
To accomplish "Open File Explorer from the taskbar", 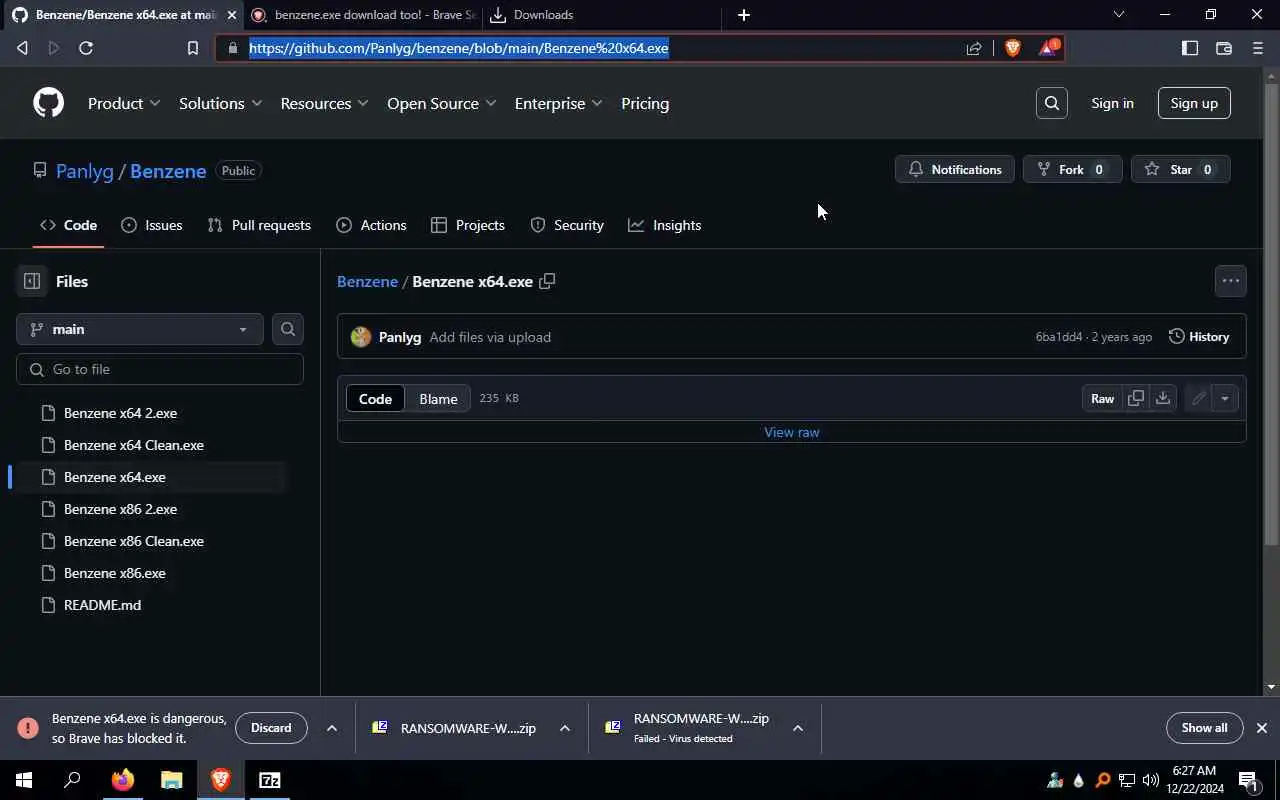I will 172,780.
